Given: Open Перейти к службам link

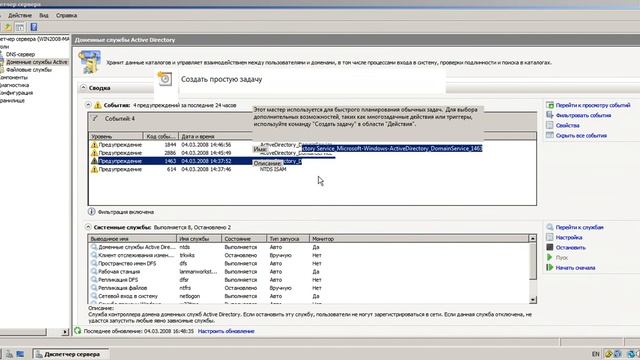Looking at the screenshot, I should (x=579, y=227).
